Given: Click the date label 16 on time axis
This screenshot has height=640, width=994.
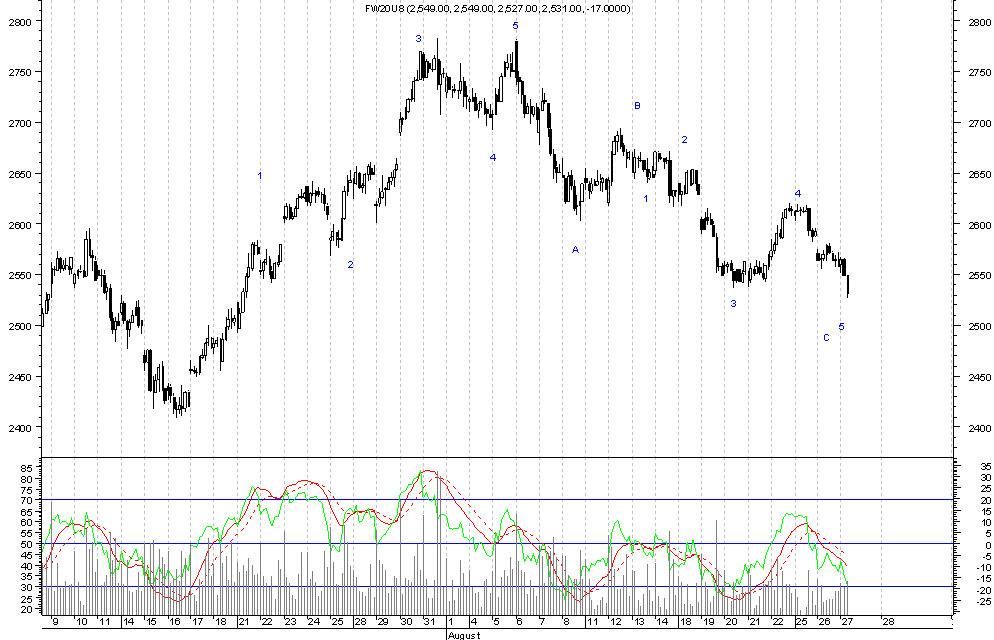Looking at the screenshot, I should (174, 622).
